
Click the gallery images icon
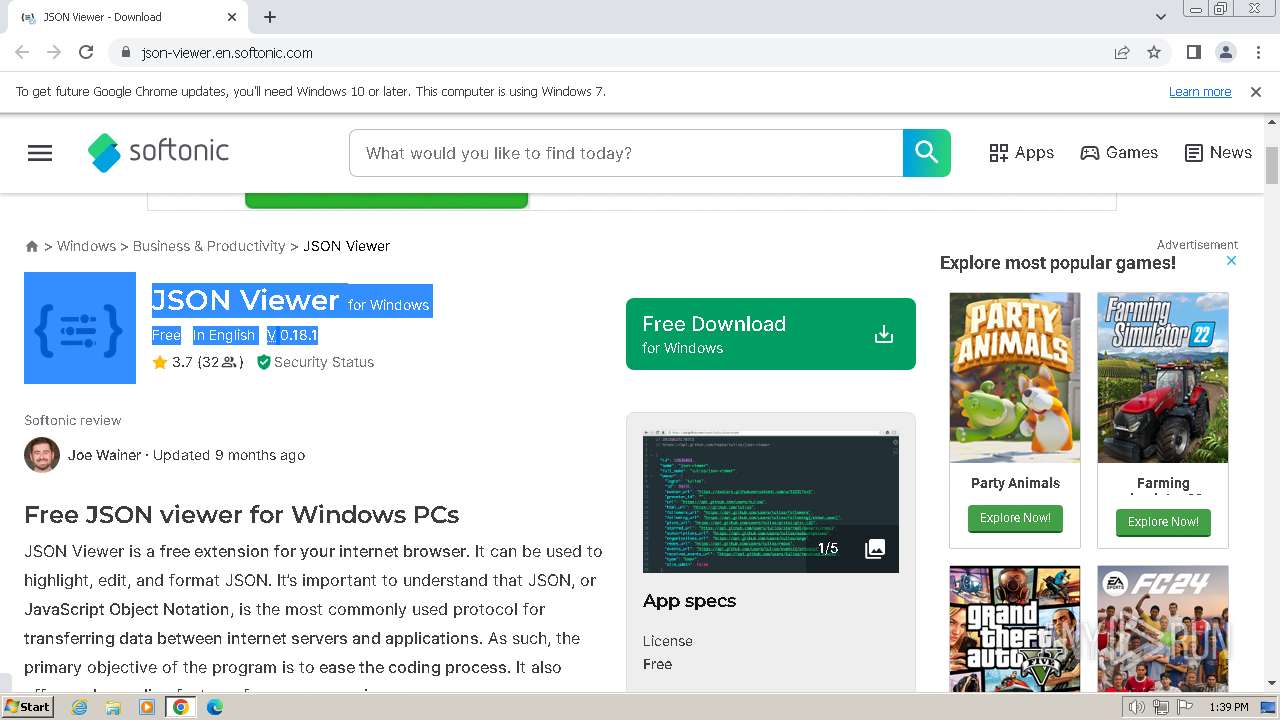click(875, 548)
